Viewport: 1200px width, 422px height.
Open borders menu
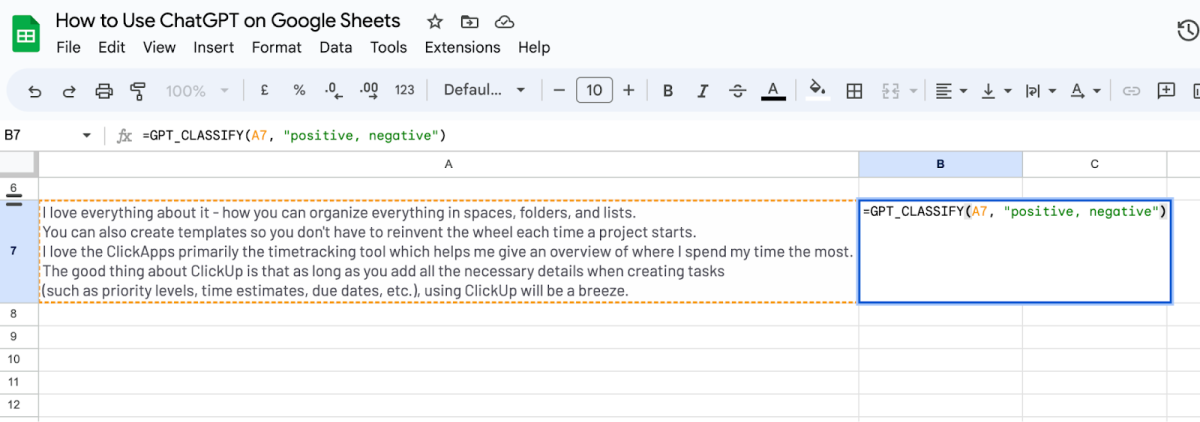coord(854,90)
